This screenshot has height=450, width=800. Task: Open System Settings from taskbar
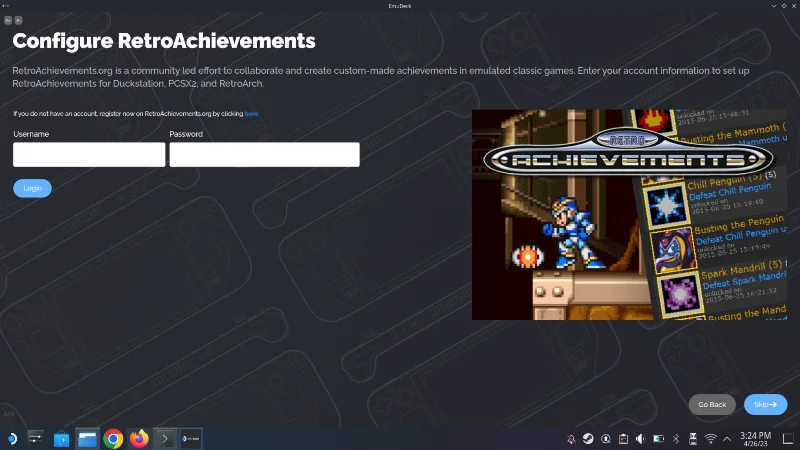coord(36,439)
